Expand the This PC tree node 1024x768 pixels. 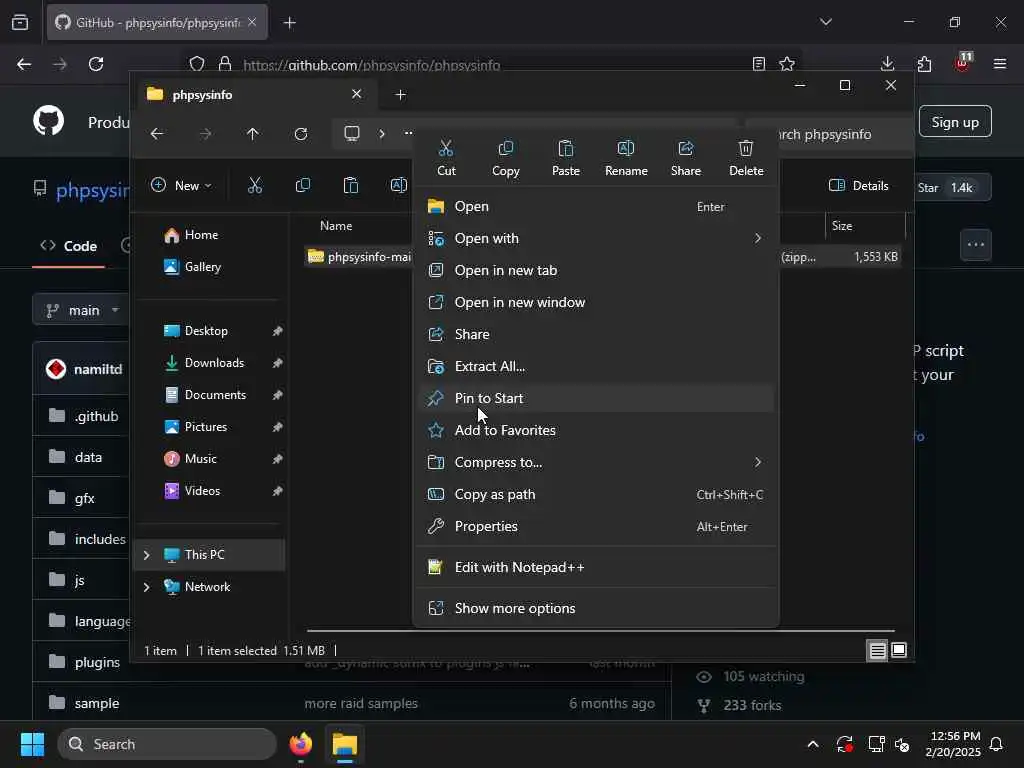tap(146, 555)
